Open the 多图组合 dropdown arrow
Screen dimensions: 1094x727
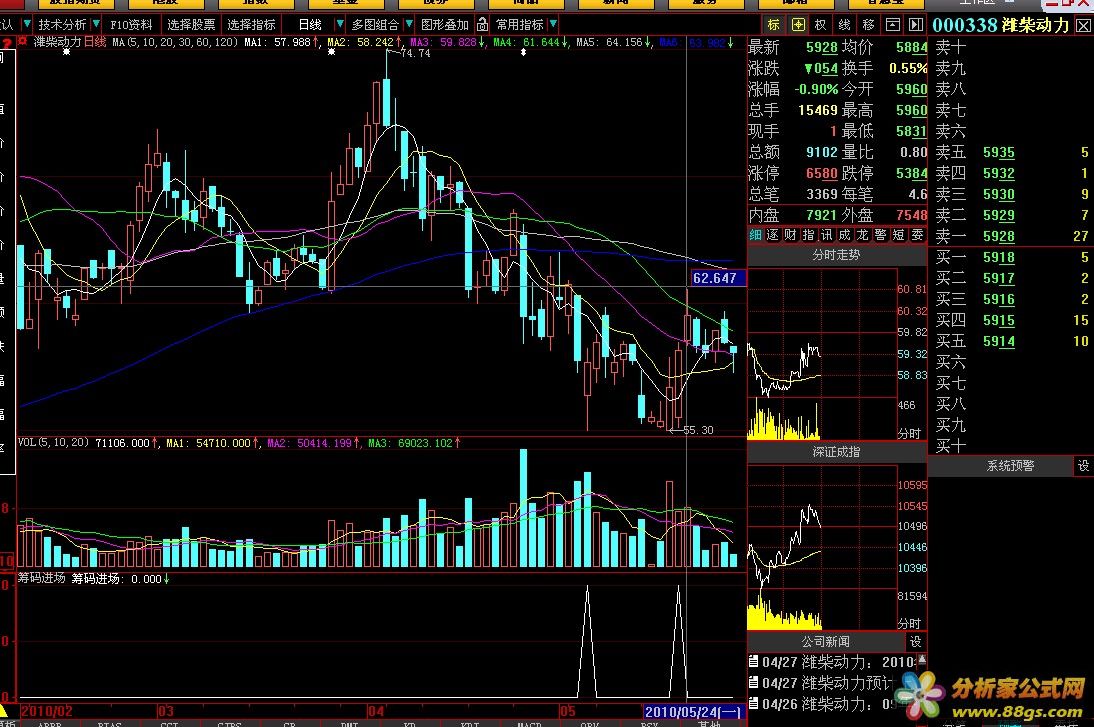pos(406,24)
